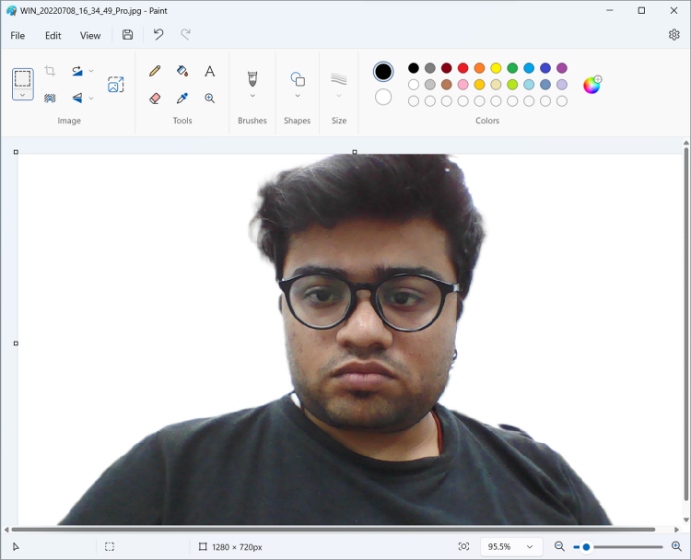Pick the lavender palette color
The image size is (691, 560).
(x=561, y=84)
